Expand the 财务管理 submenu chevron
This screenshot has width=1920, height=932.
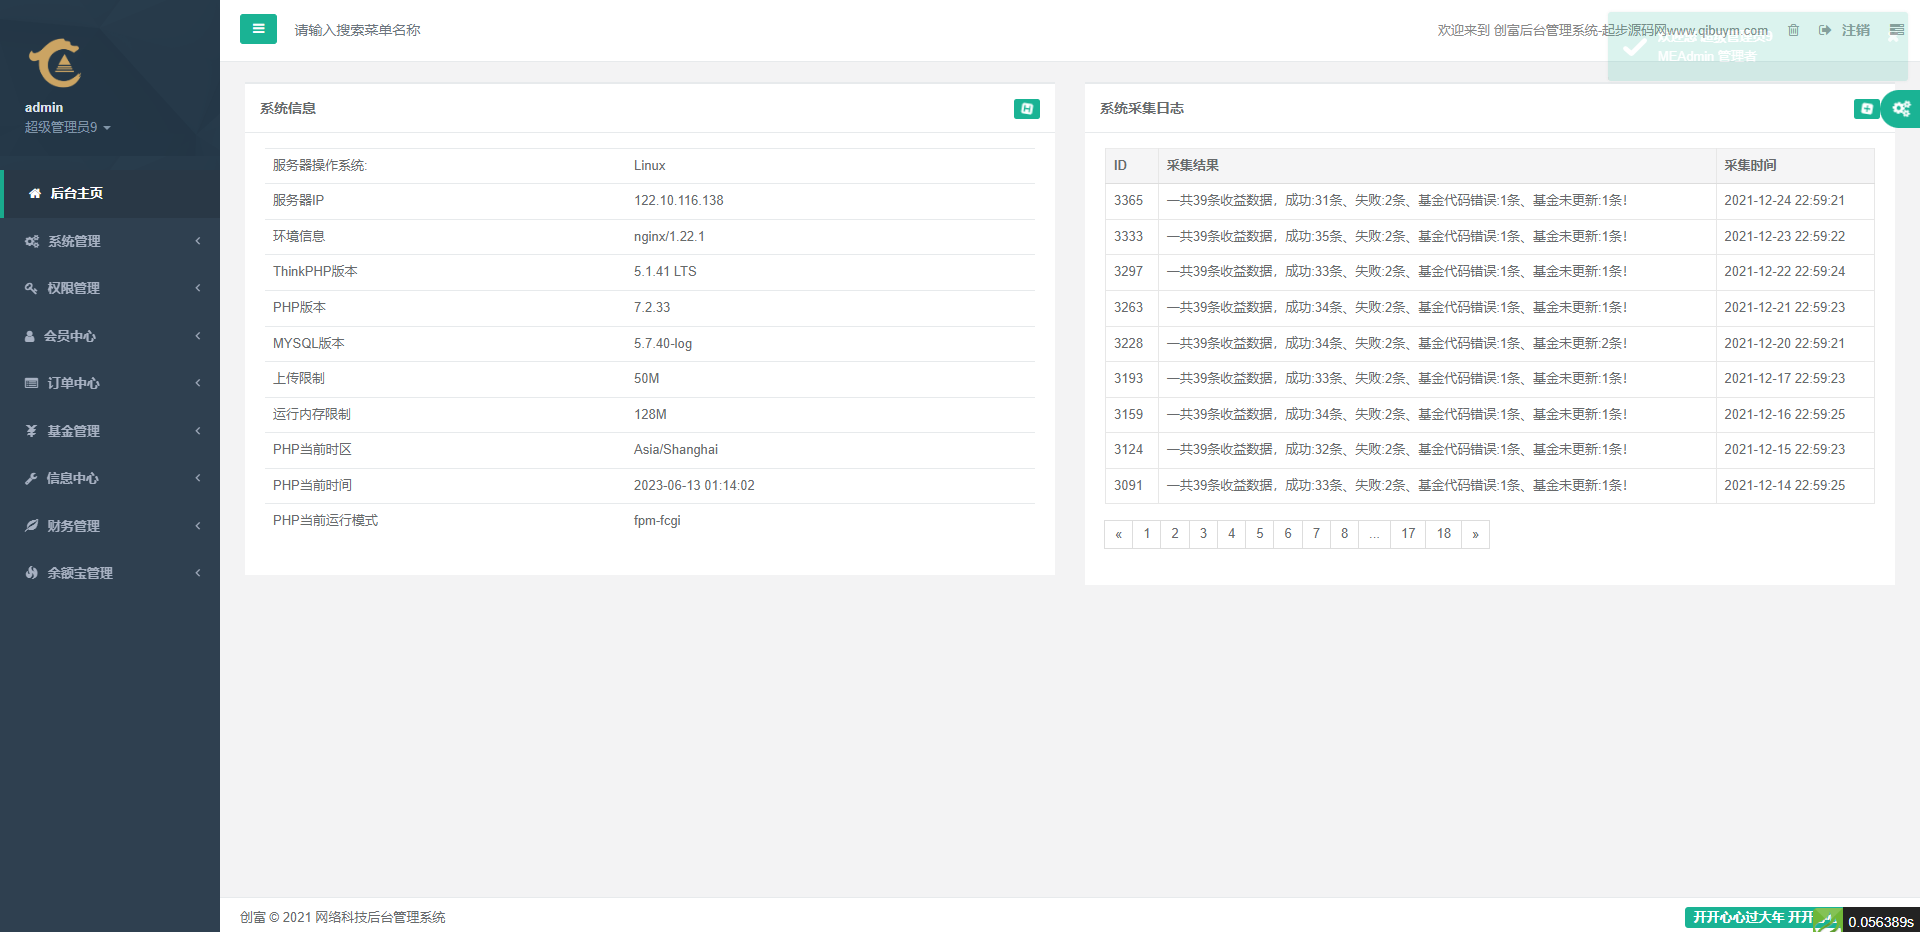click(198, 526)
